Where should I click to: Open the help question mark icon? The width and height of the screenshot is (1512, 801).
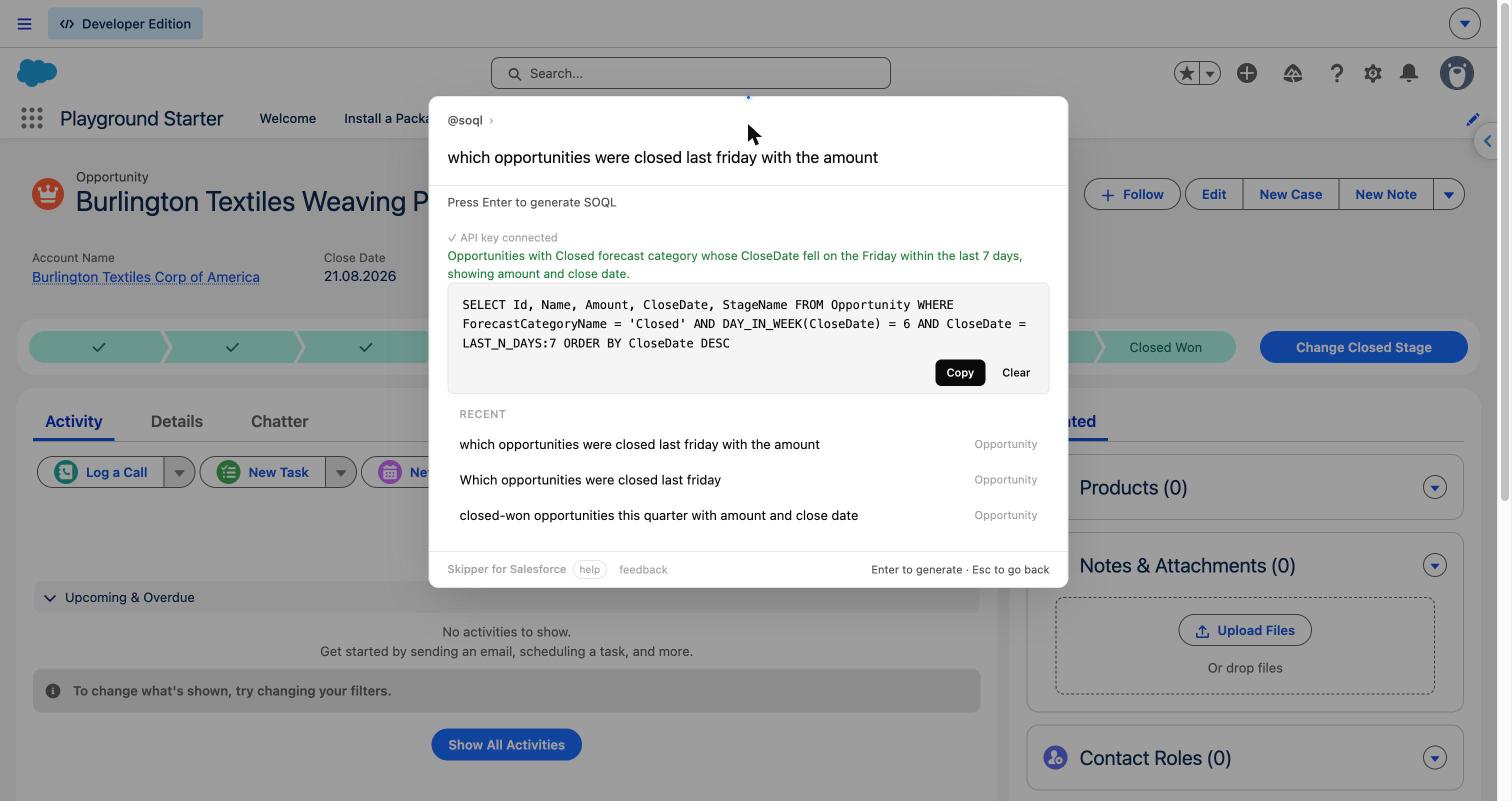[1336, 73]
